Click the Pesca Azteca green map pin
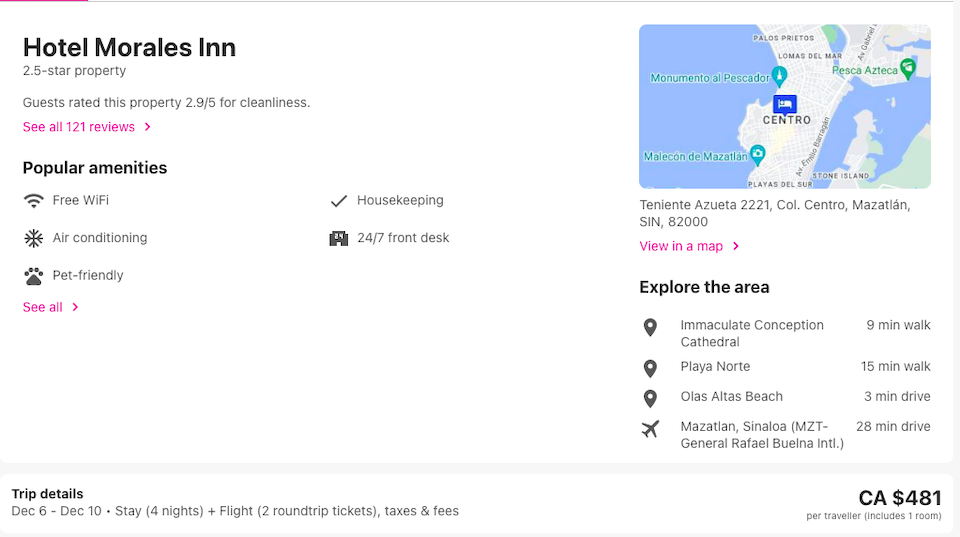The image size is (960, 537). point(908,69)
